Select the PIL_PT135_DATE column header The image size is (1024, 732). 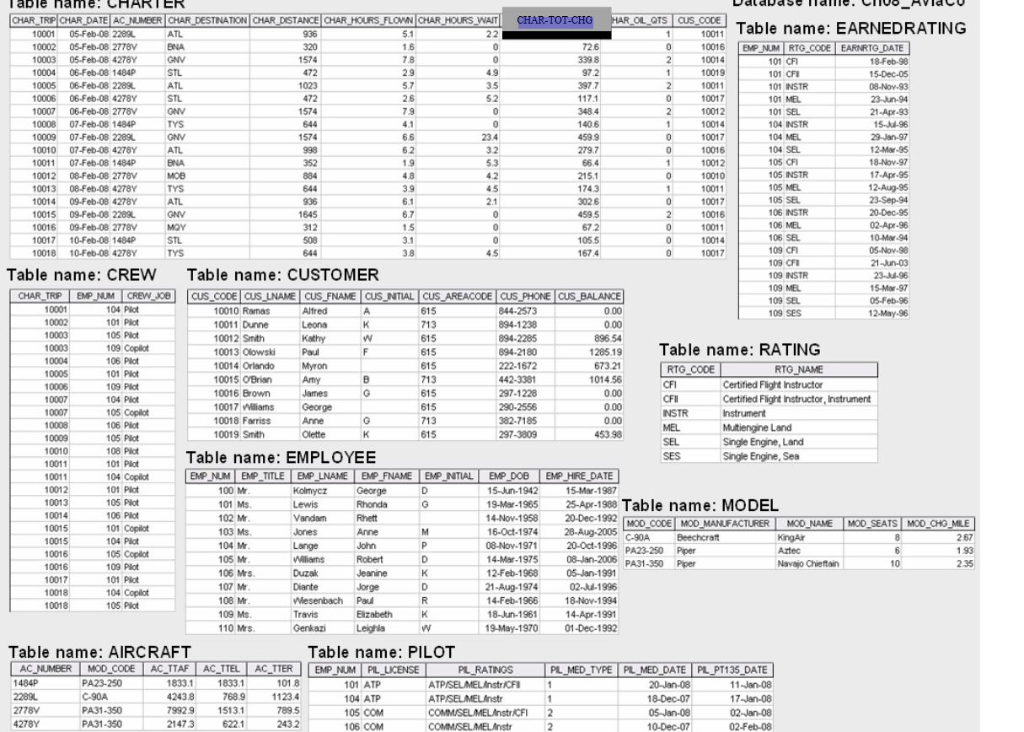(x=732, y=670)
